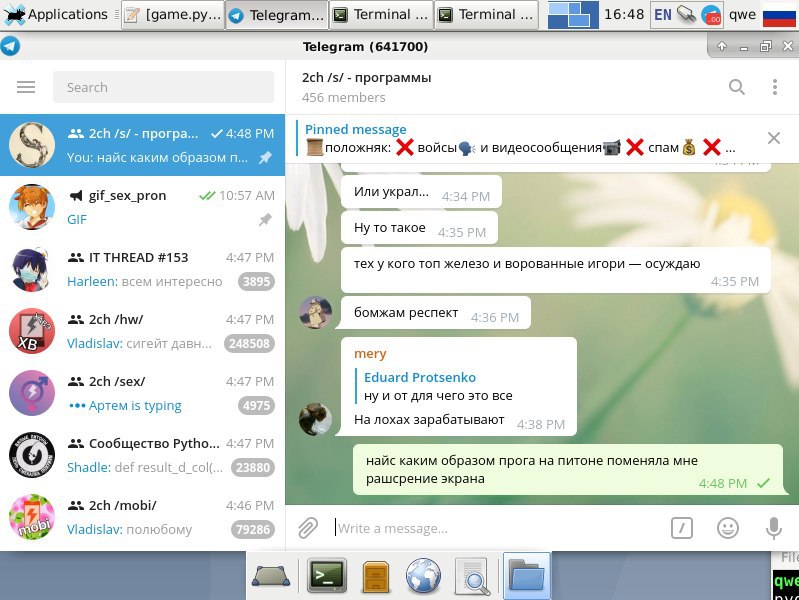This screenshot has width=799, height=600.
Task: Search within the 2ch /s/ chat
Action: [x=736, y=87]
